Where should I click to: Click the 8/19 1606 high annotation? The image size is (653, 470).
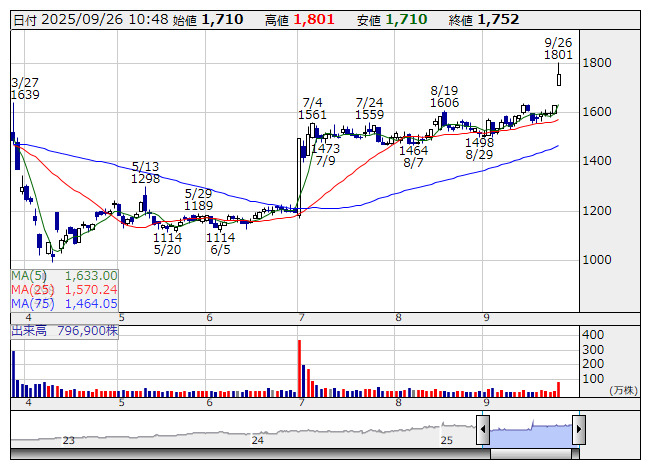tap(444, 96)
